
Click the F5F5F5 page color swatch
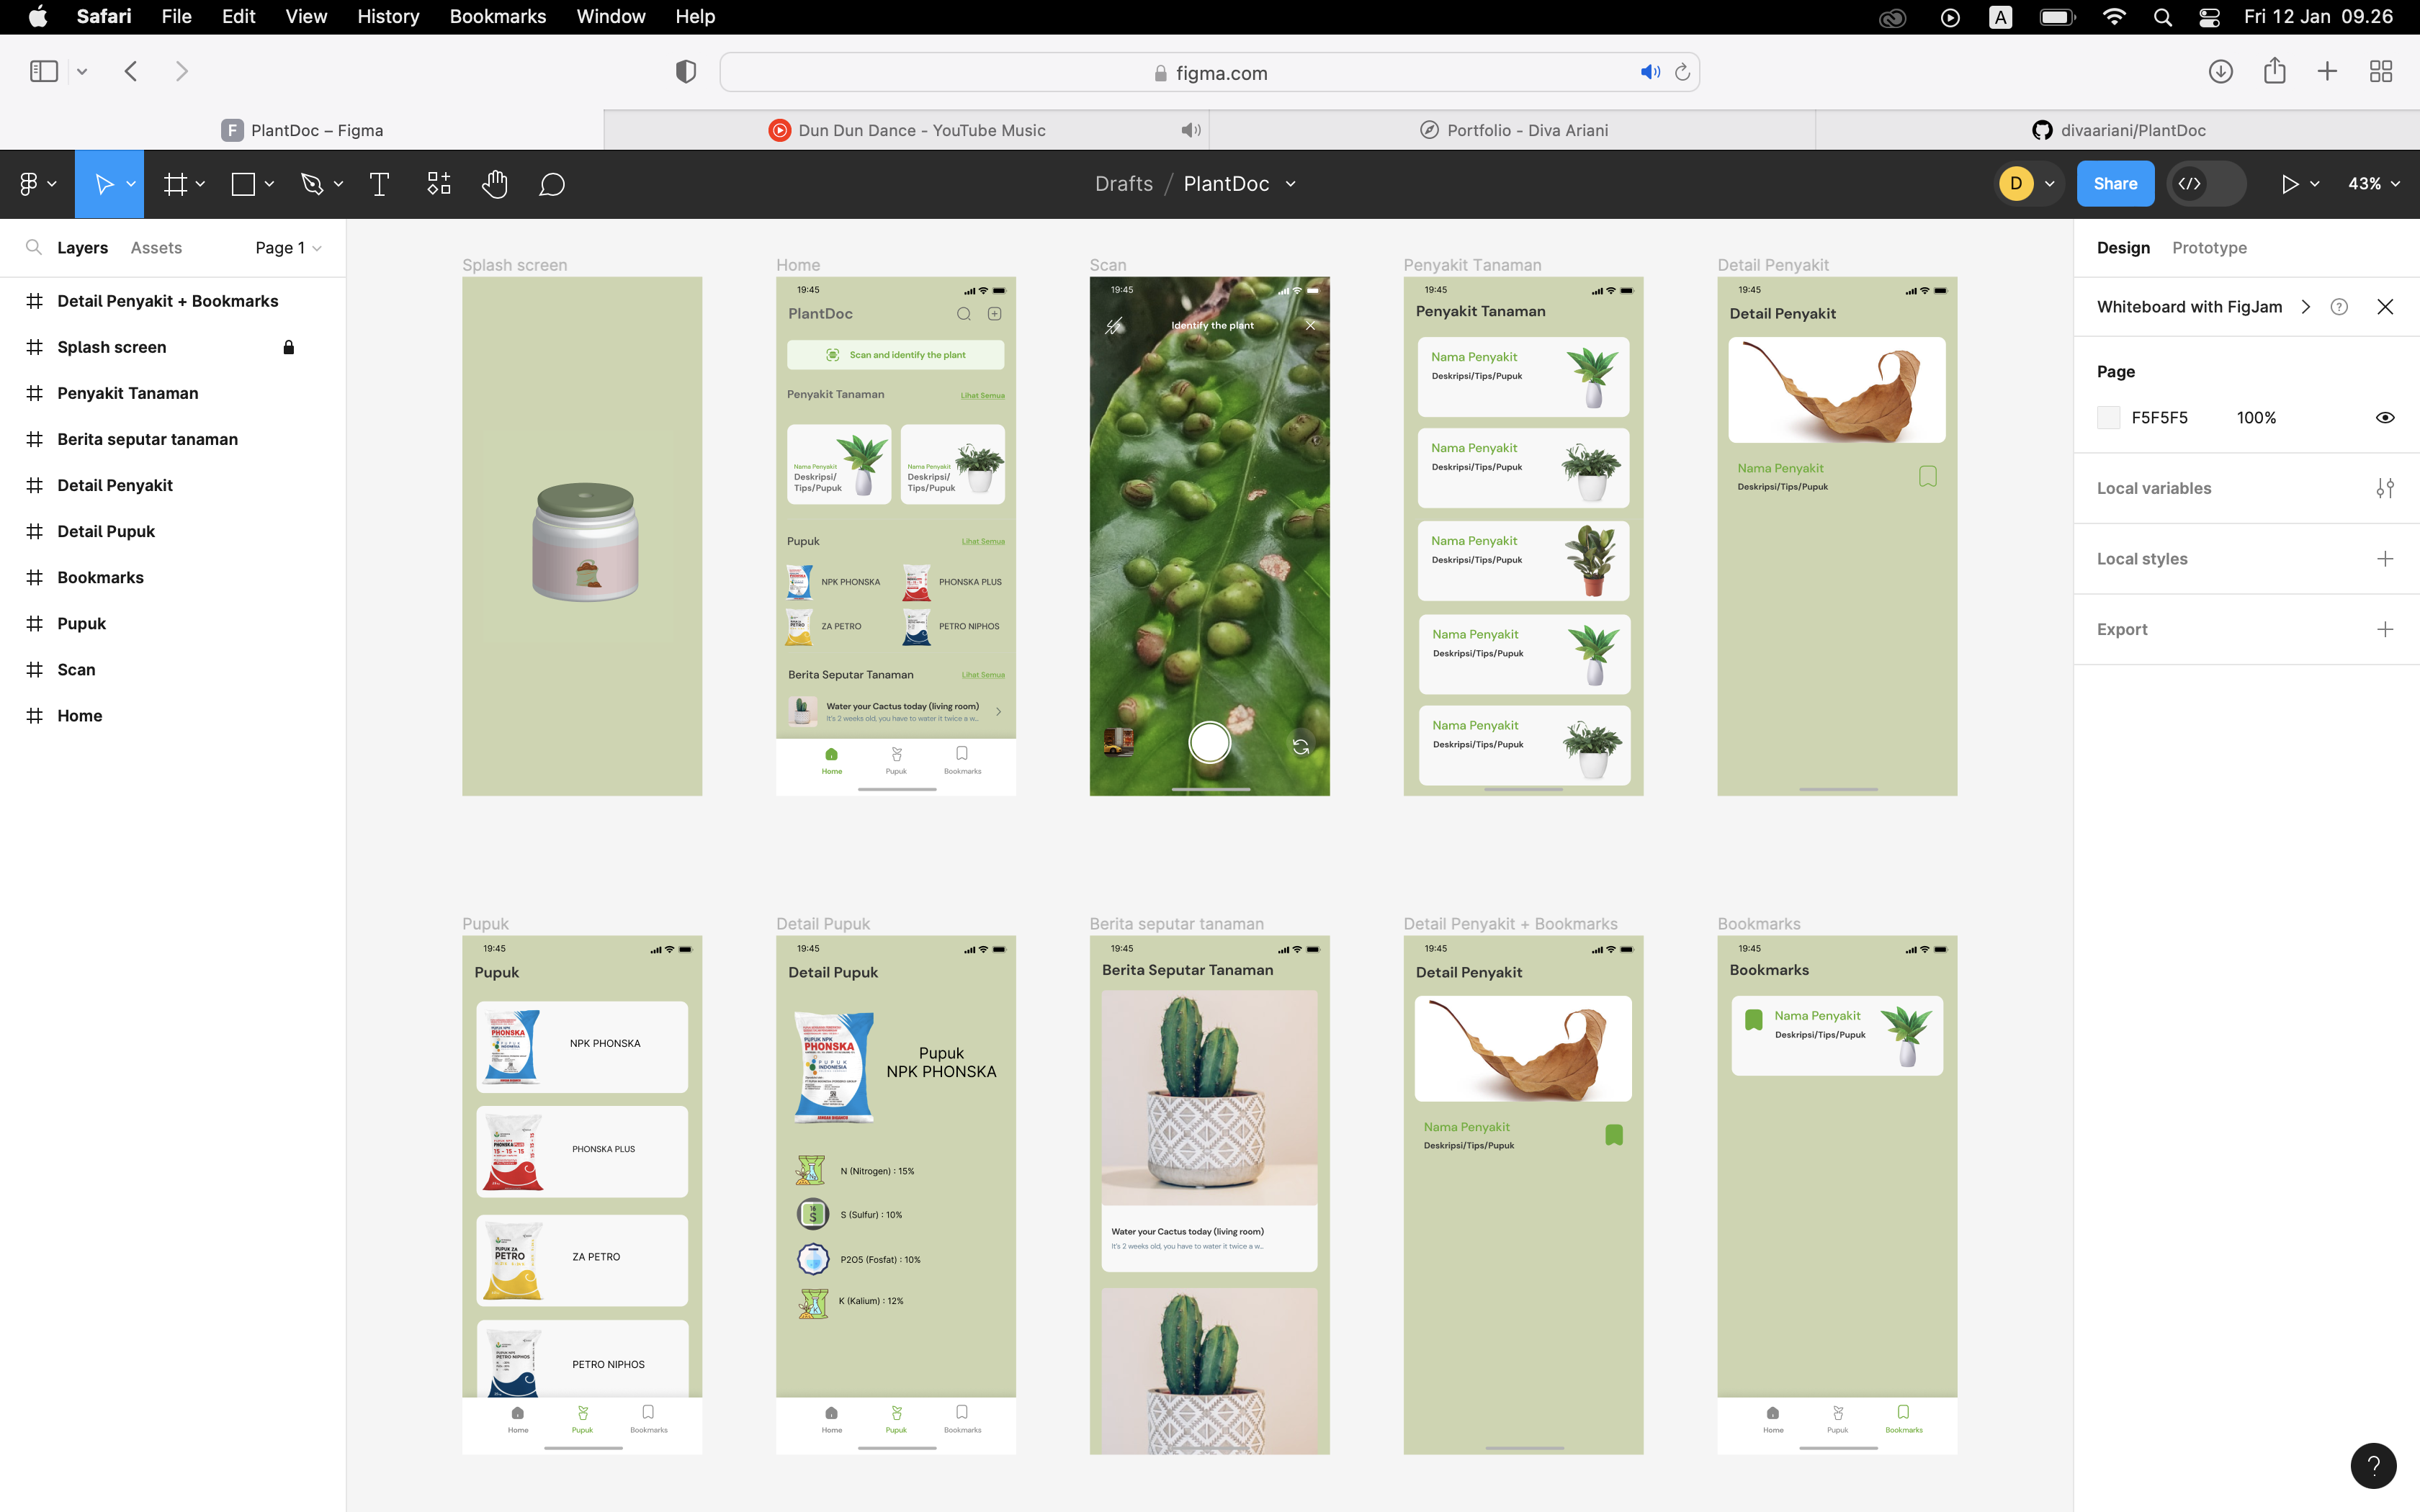click(x=2109, y=417)
